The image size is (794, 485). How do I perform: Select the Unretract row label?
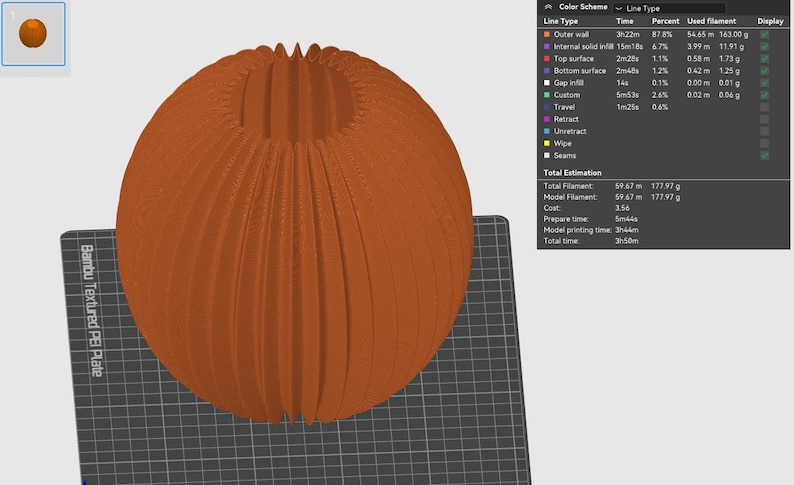(570, 131)
